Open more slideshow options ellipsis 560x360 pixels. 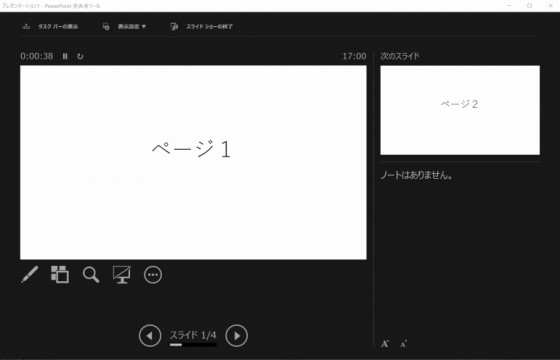click(x=153, y=275)
